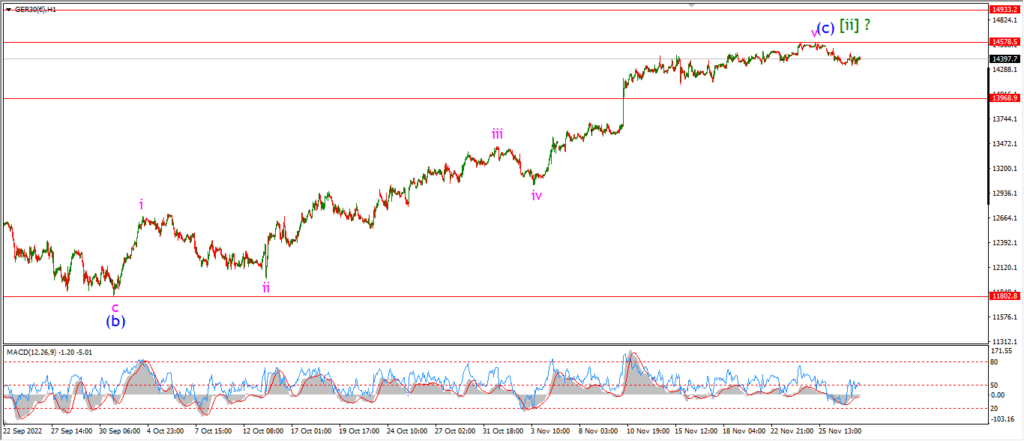Click the red 11802.8 price tag
1024x441 pixels.
pos(1006,296)
